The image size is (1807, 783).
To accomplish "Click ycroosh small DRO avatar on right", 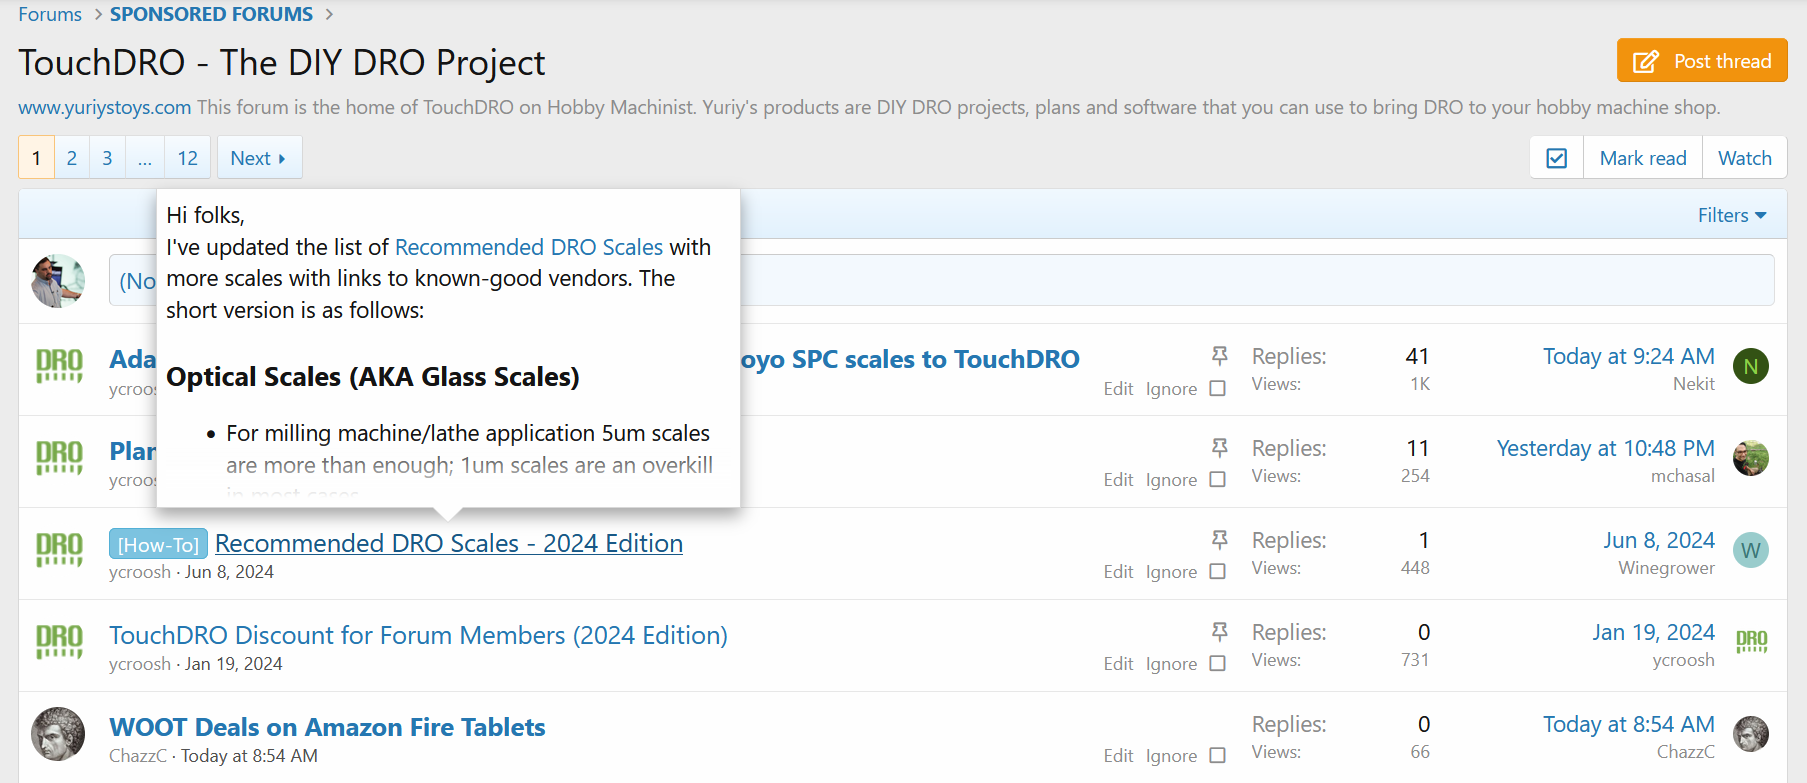I will point(1751,642).
